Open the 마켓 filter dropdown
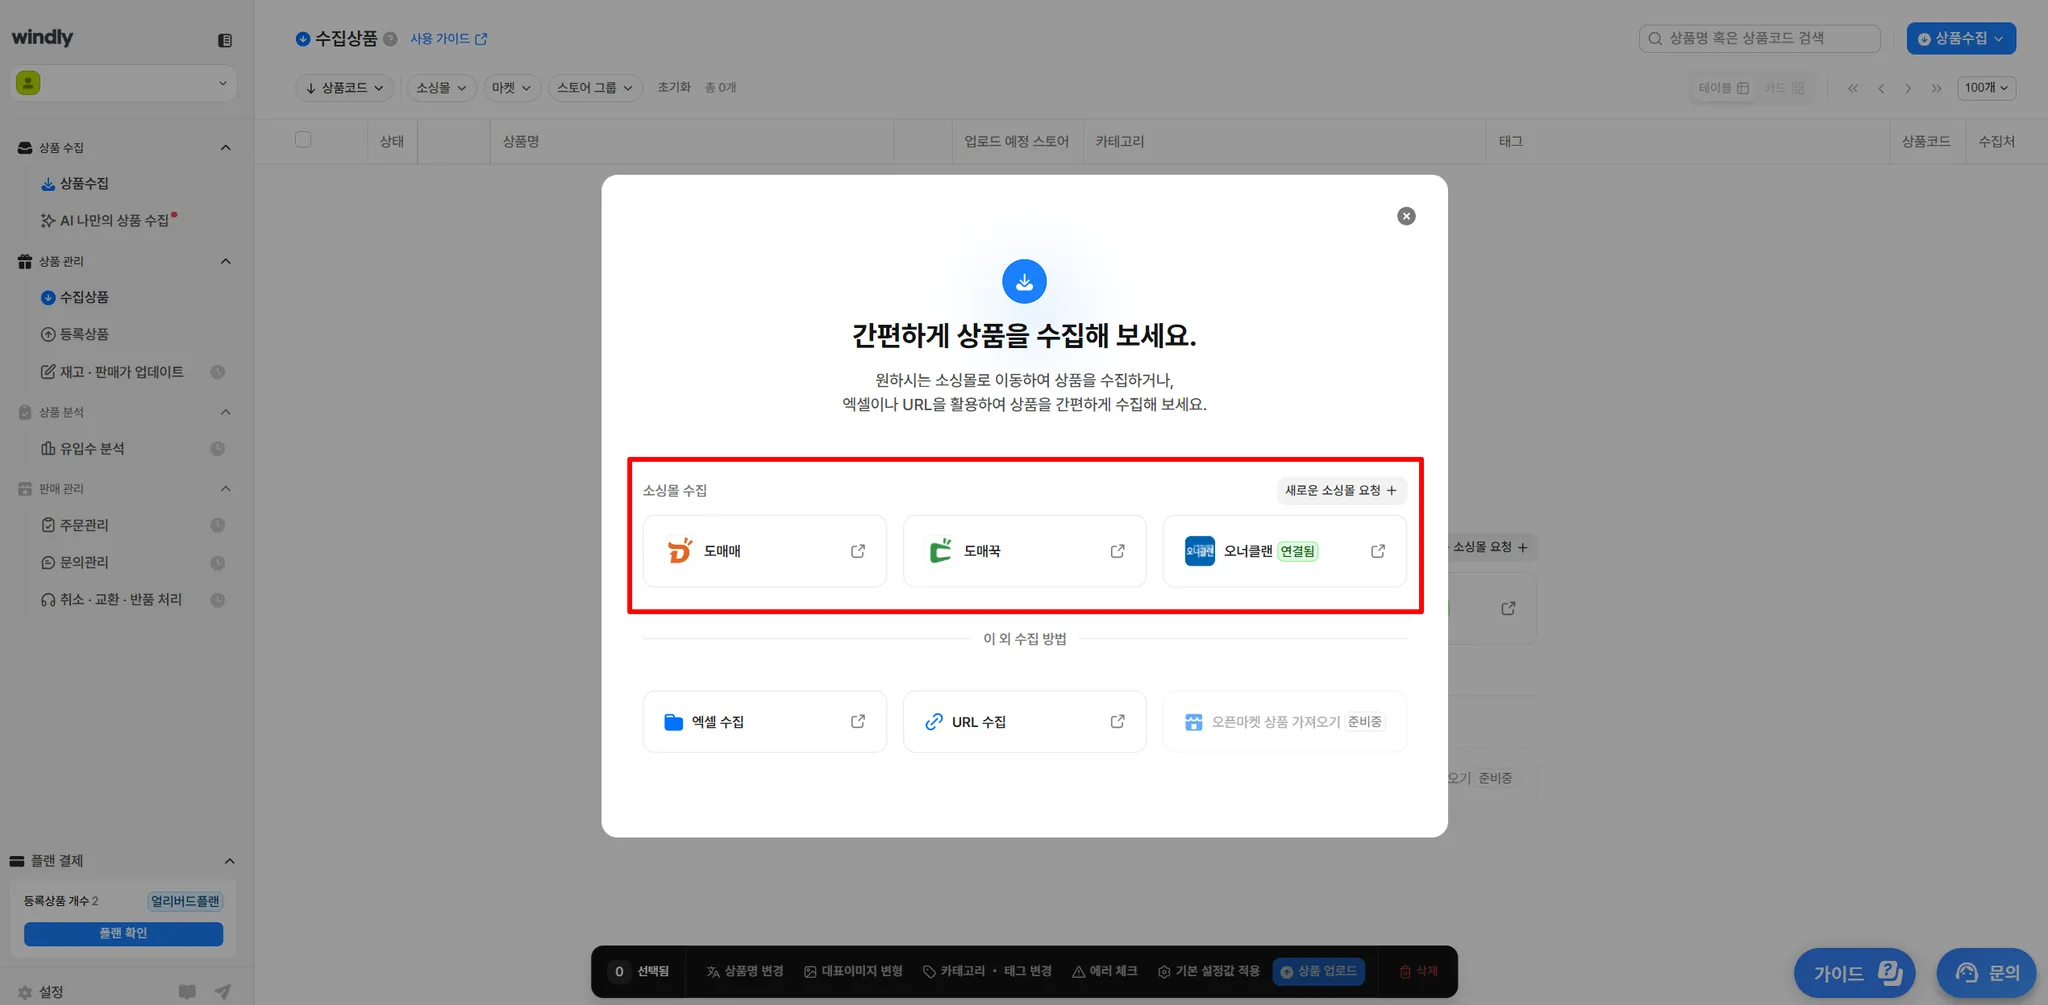The image size is (2048, 1005). pyautogui.click(x=511, y=88)
